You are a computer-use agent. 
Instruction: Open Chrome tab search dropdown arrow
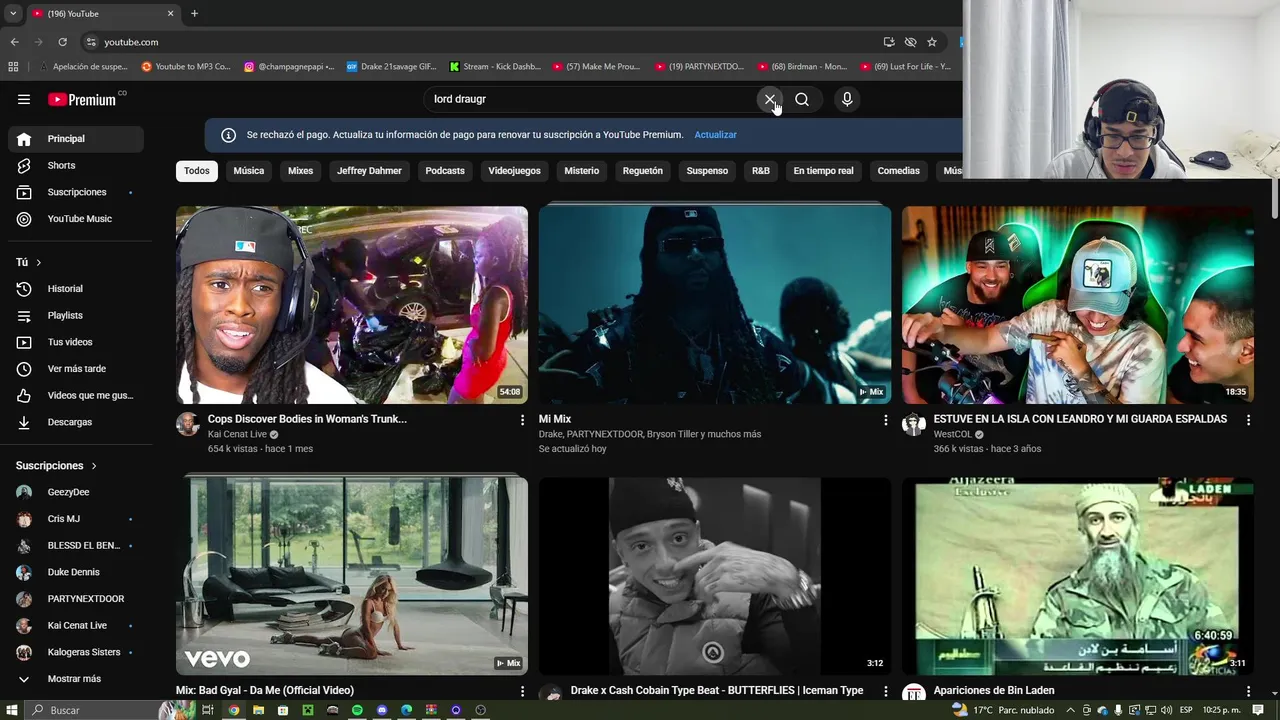pyautogui.click(x=13, y=13)
